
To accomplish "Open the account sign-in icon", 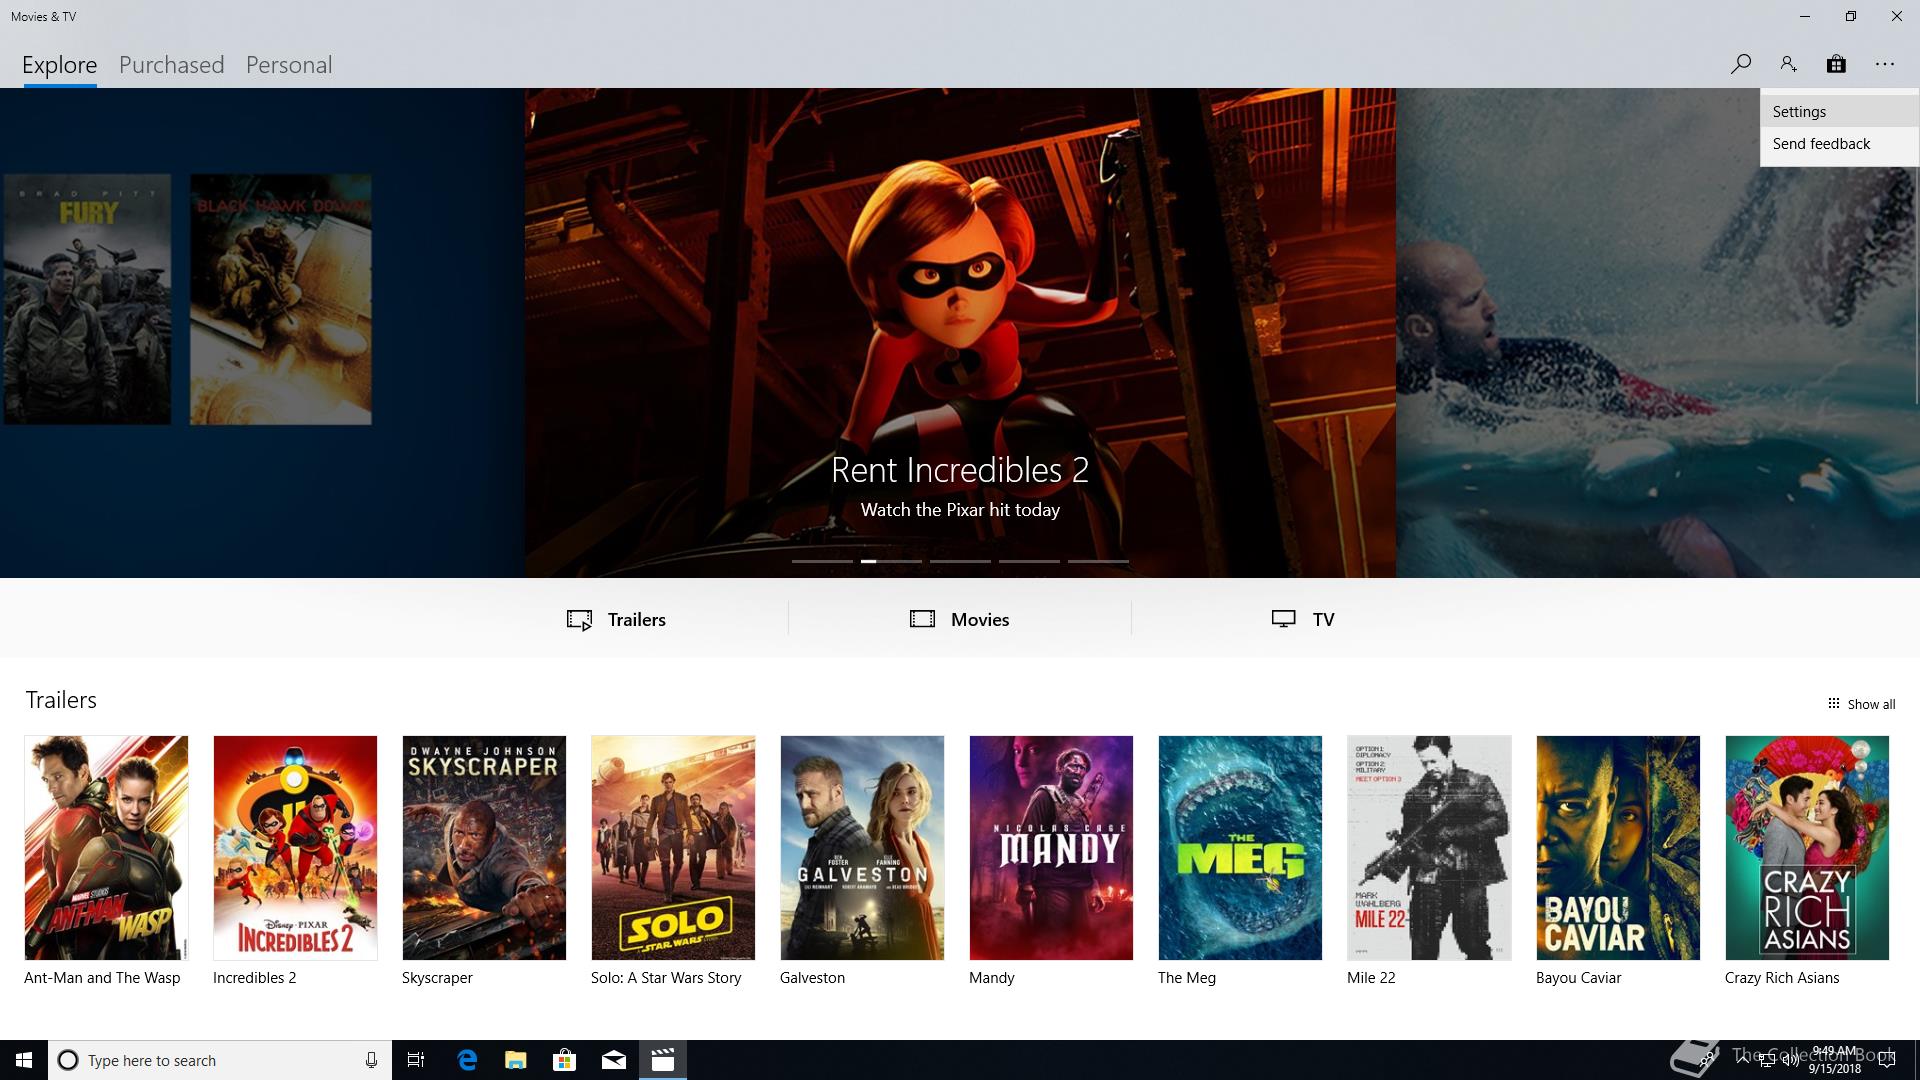I will coord(1788,64).
